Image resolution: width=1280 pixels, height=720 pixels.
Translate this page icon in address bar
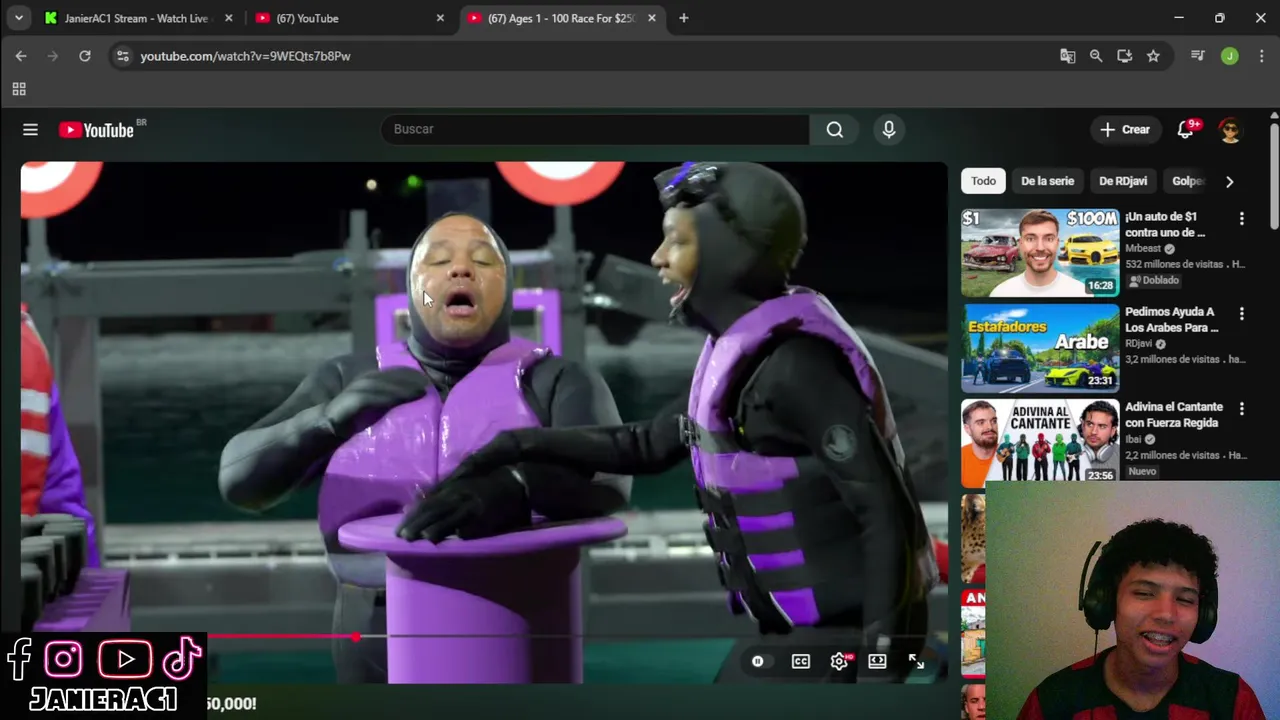(x=1068, y=56)
